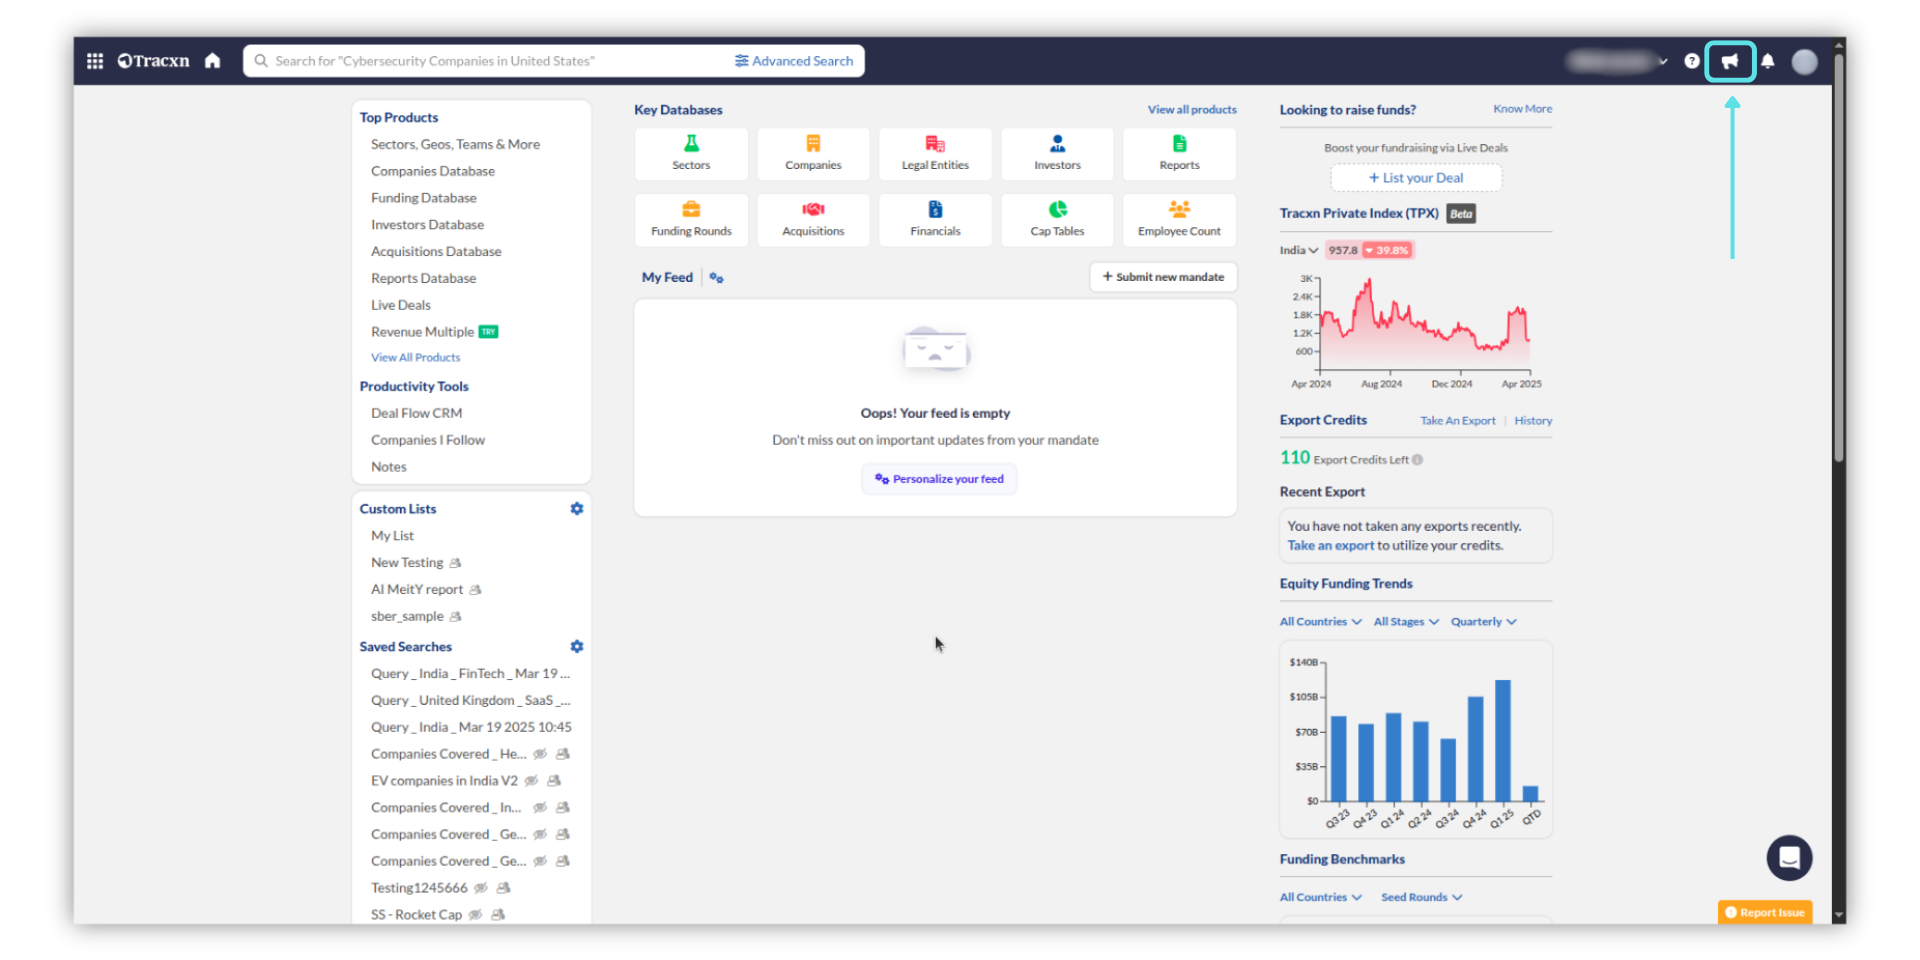Select Funding Database in Top Products

(423, 198)
